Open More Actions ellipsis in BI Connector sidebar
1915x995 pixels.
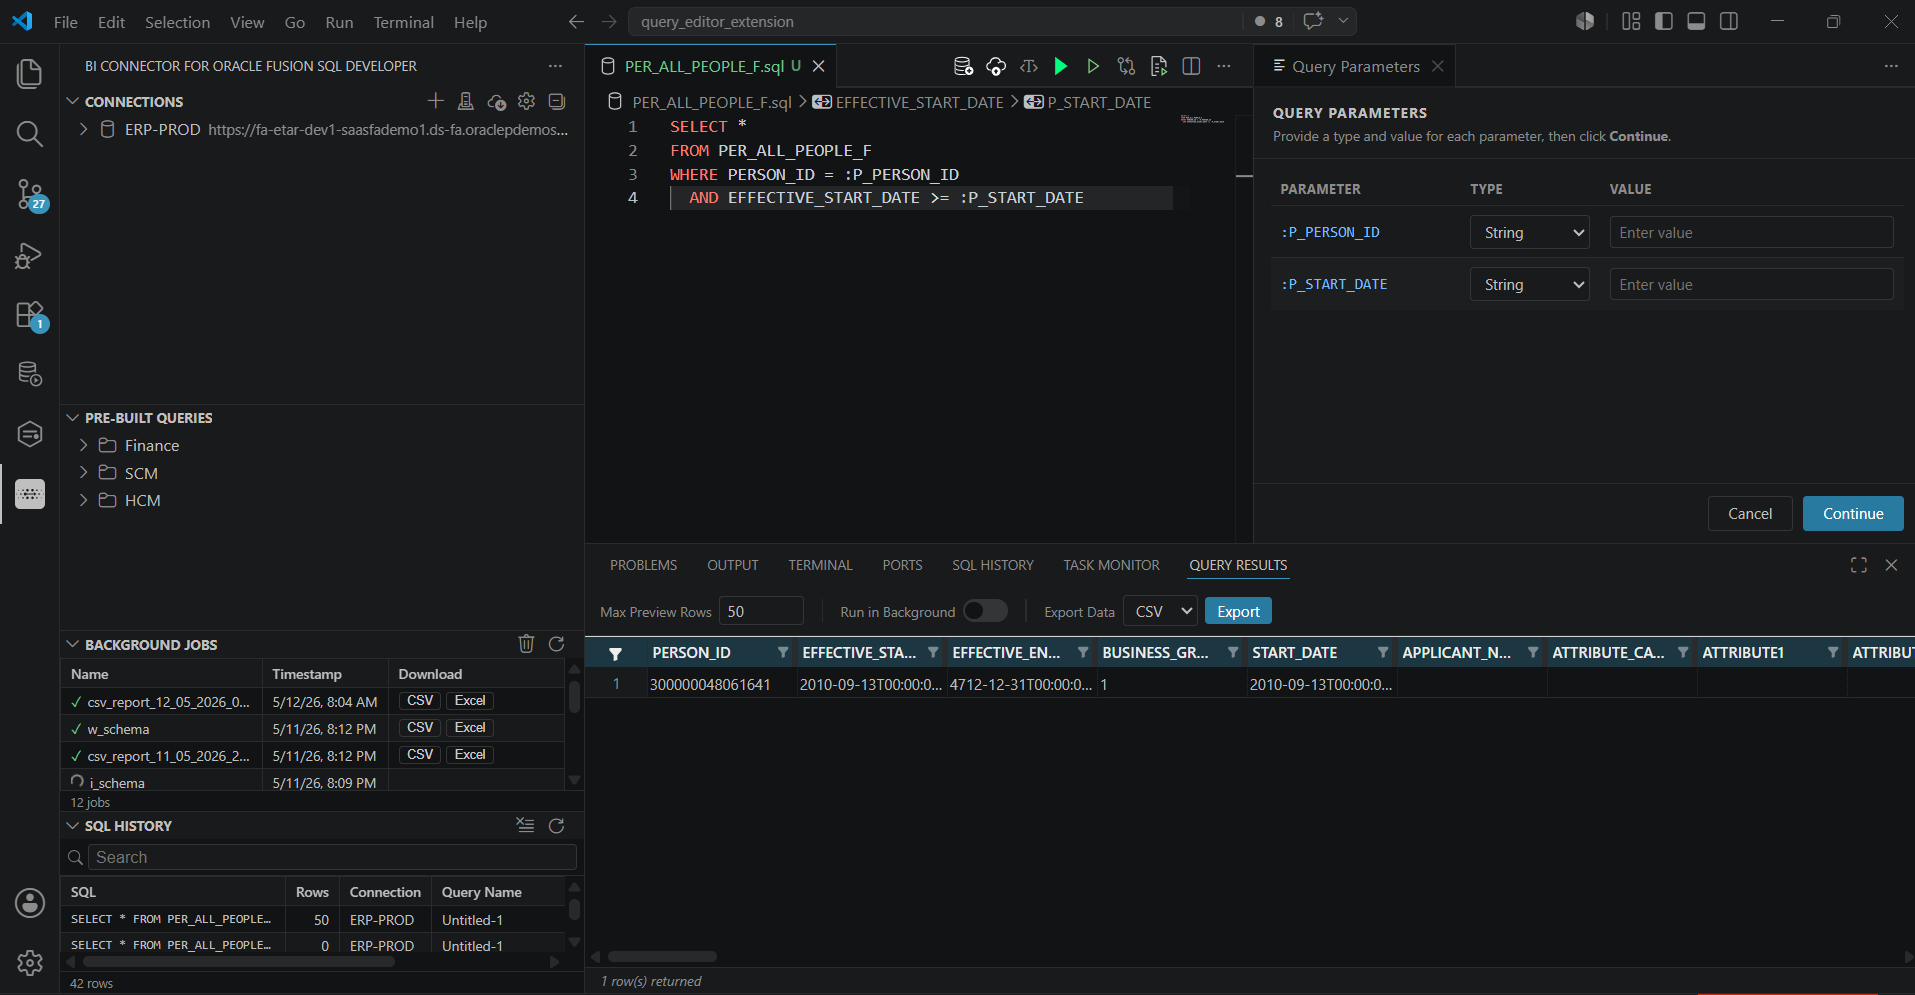click(555, 66)
